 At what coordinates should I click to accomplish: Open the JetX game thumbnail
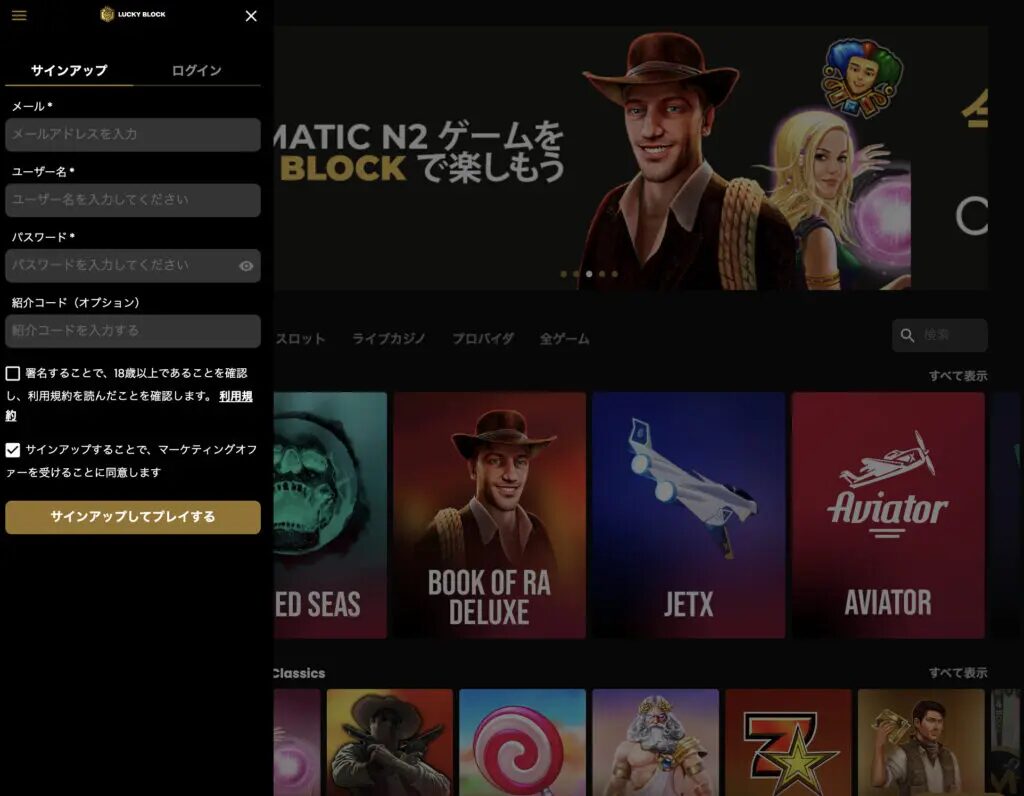point(688,515)
